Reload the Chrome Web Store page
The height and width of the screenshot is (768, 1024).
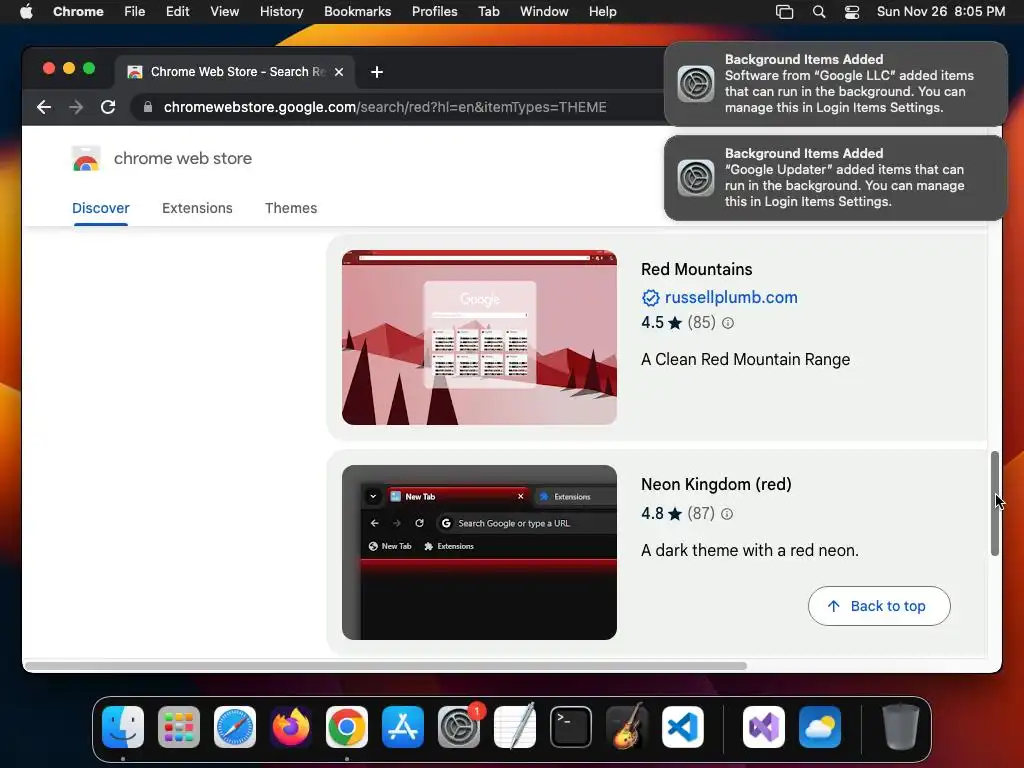108,107
